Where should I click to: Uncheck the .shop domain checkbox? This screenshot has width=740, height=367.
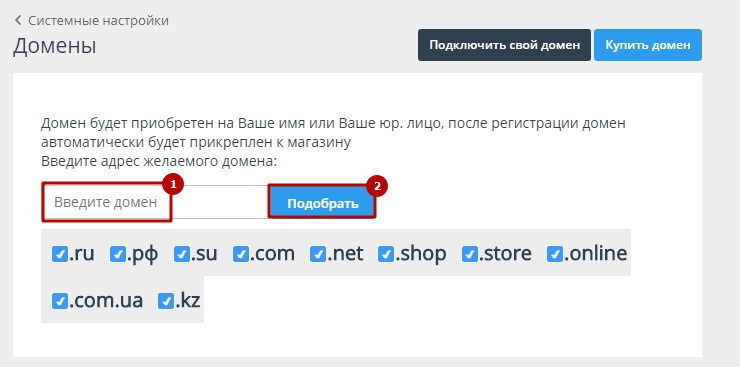(386, 254)
